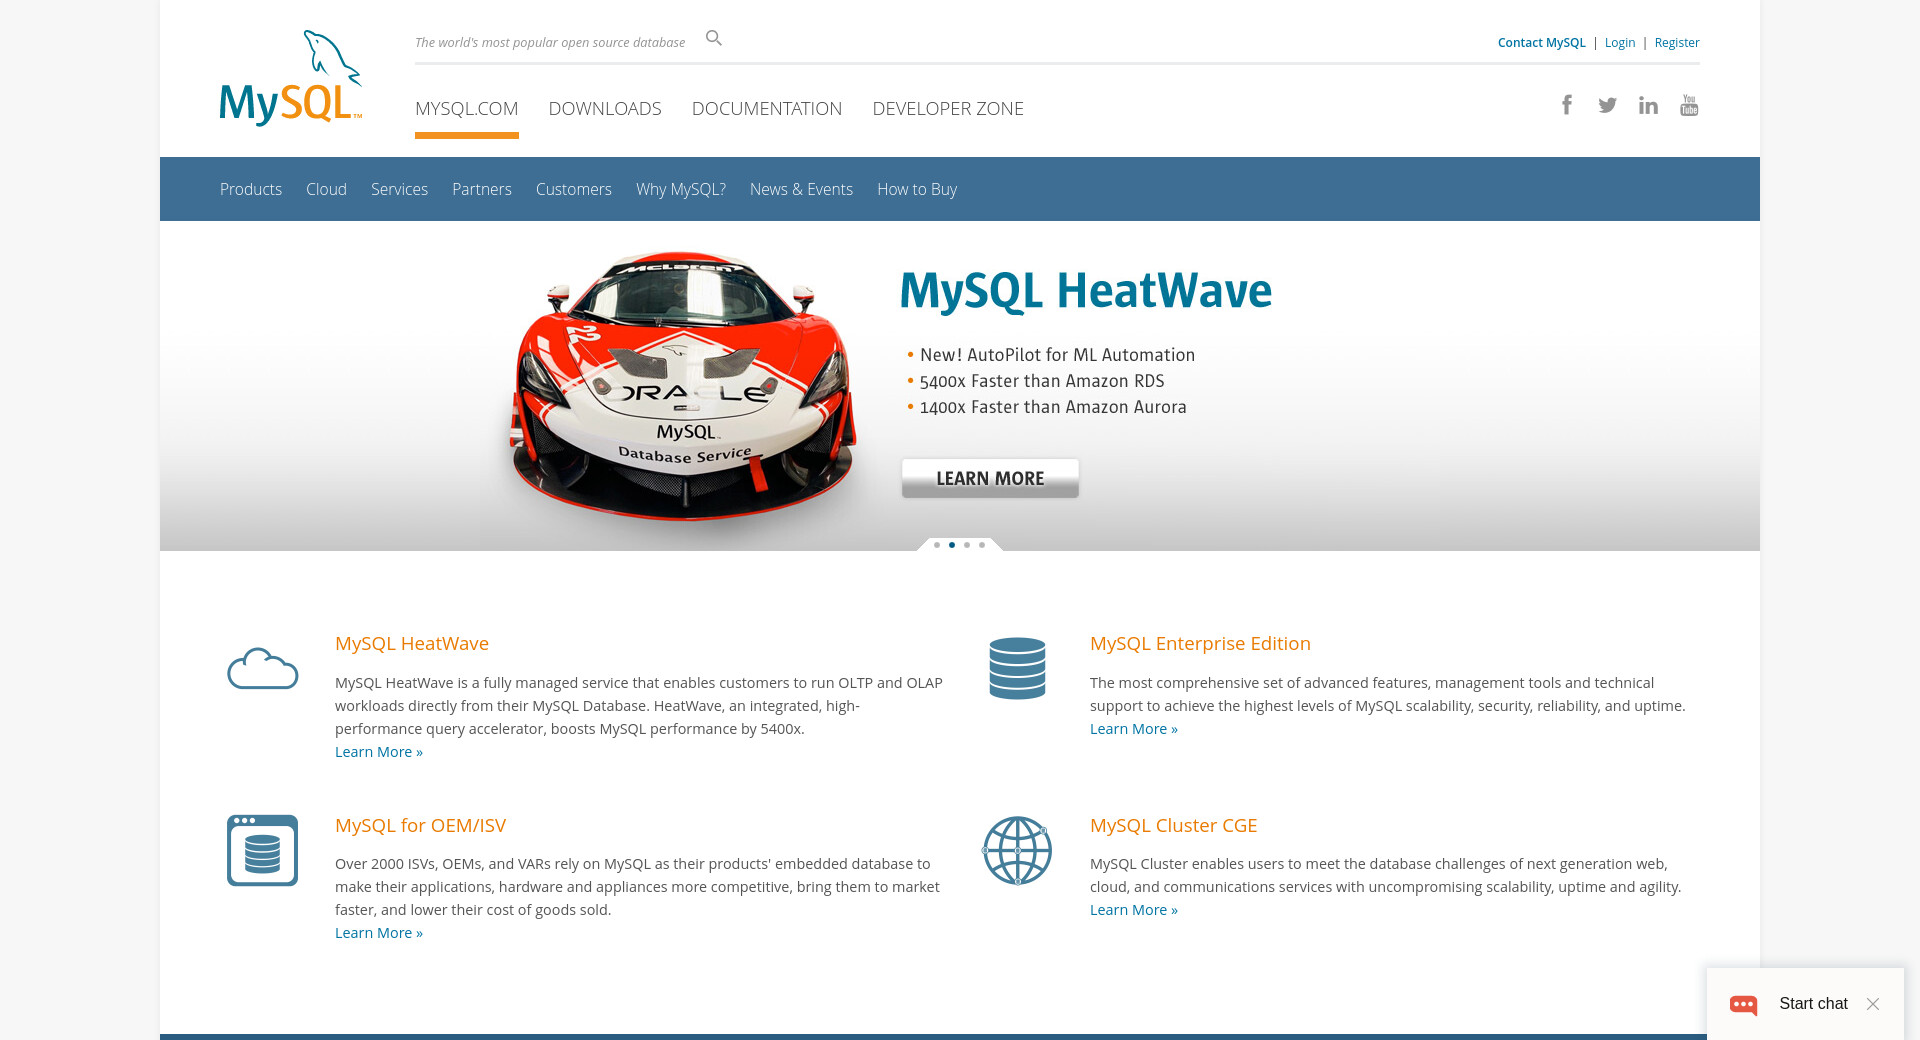Click the McLaren car banner image
The height and width of the screenshot is (1040, 1920).
(683, 386)
